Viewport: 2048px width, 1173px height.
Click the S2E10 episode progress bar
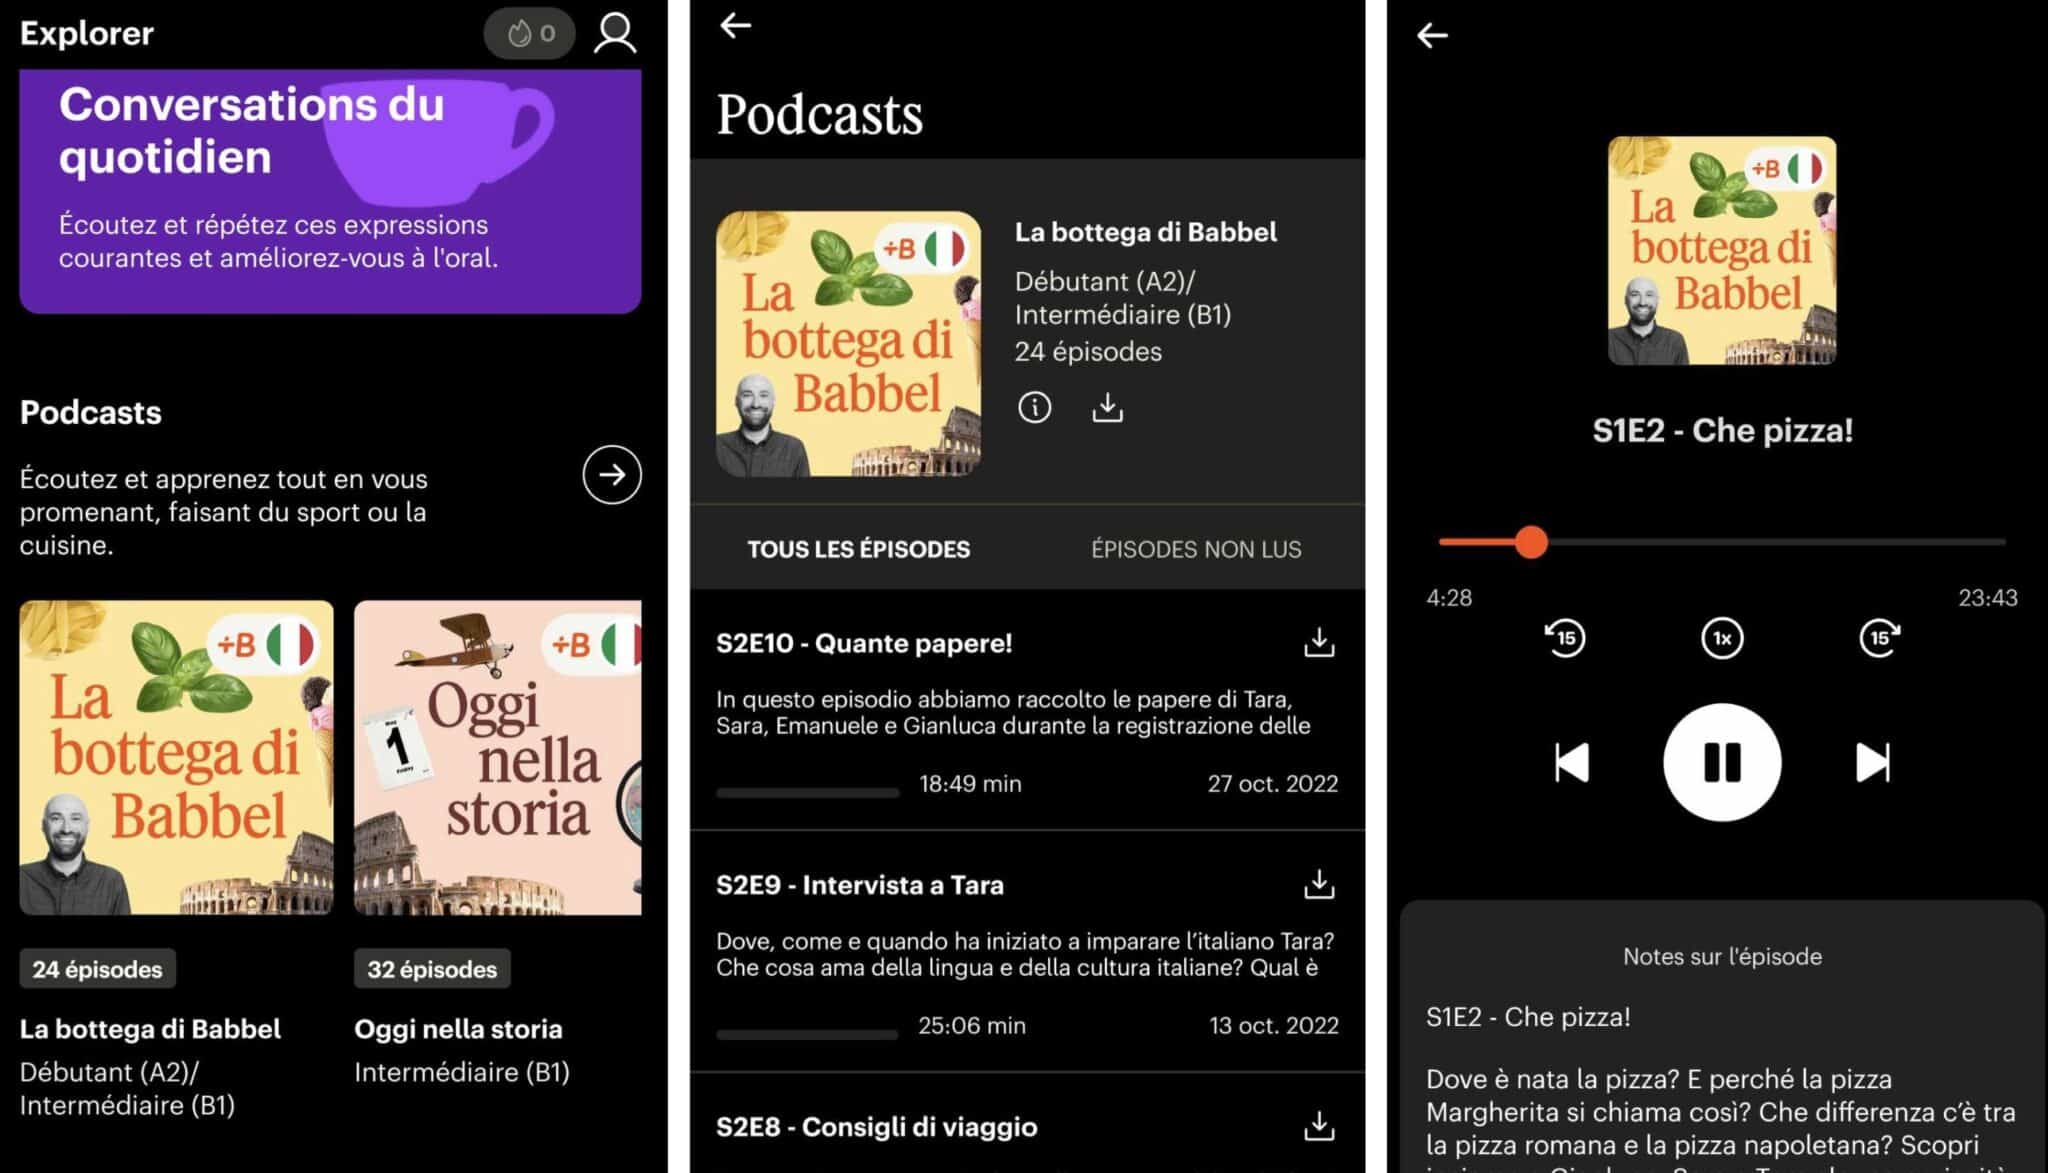coord(807,793)
